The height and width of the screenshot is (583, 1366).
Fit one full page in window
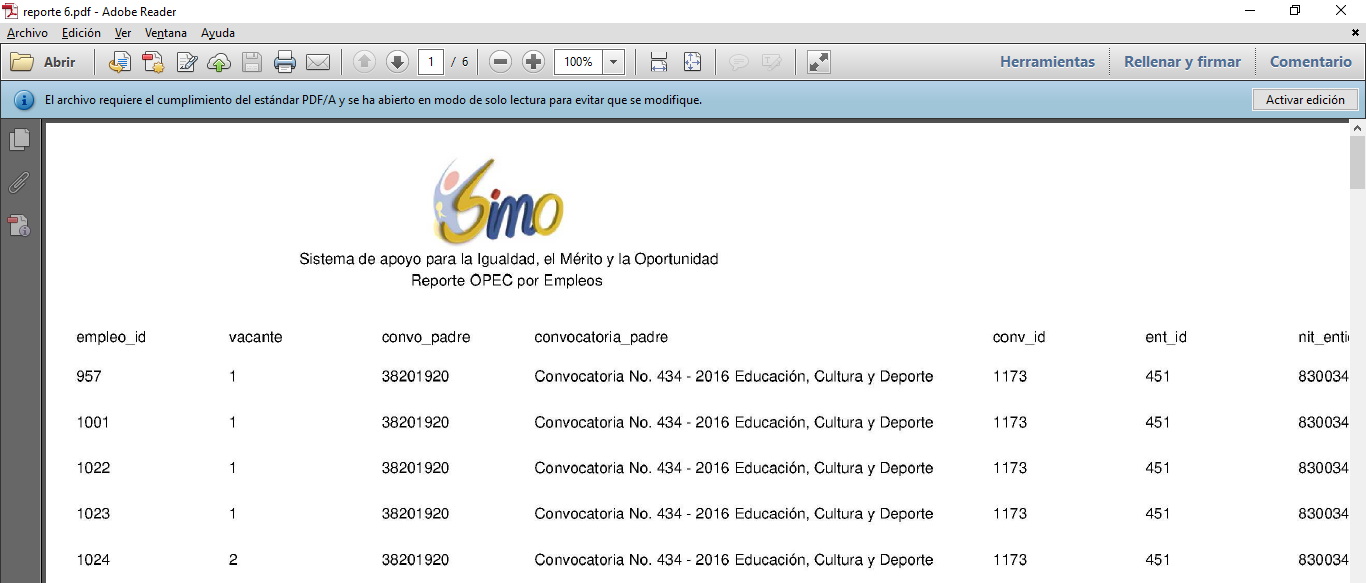click(x=692, y=62)
